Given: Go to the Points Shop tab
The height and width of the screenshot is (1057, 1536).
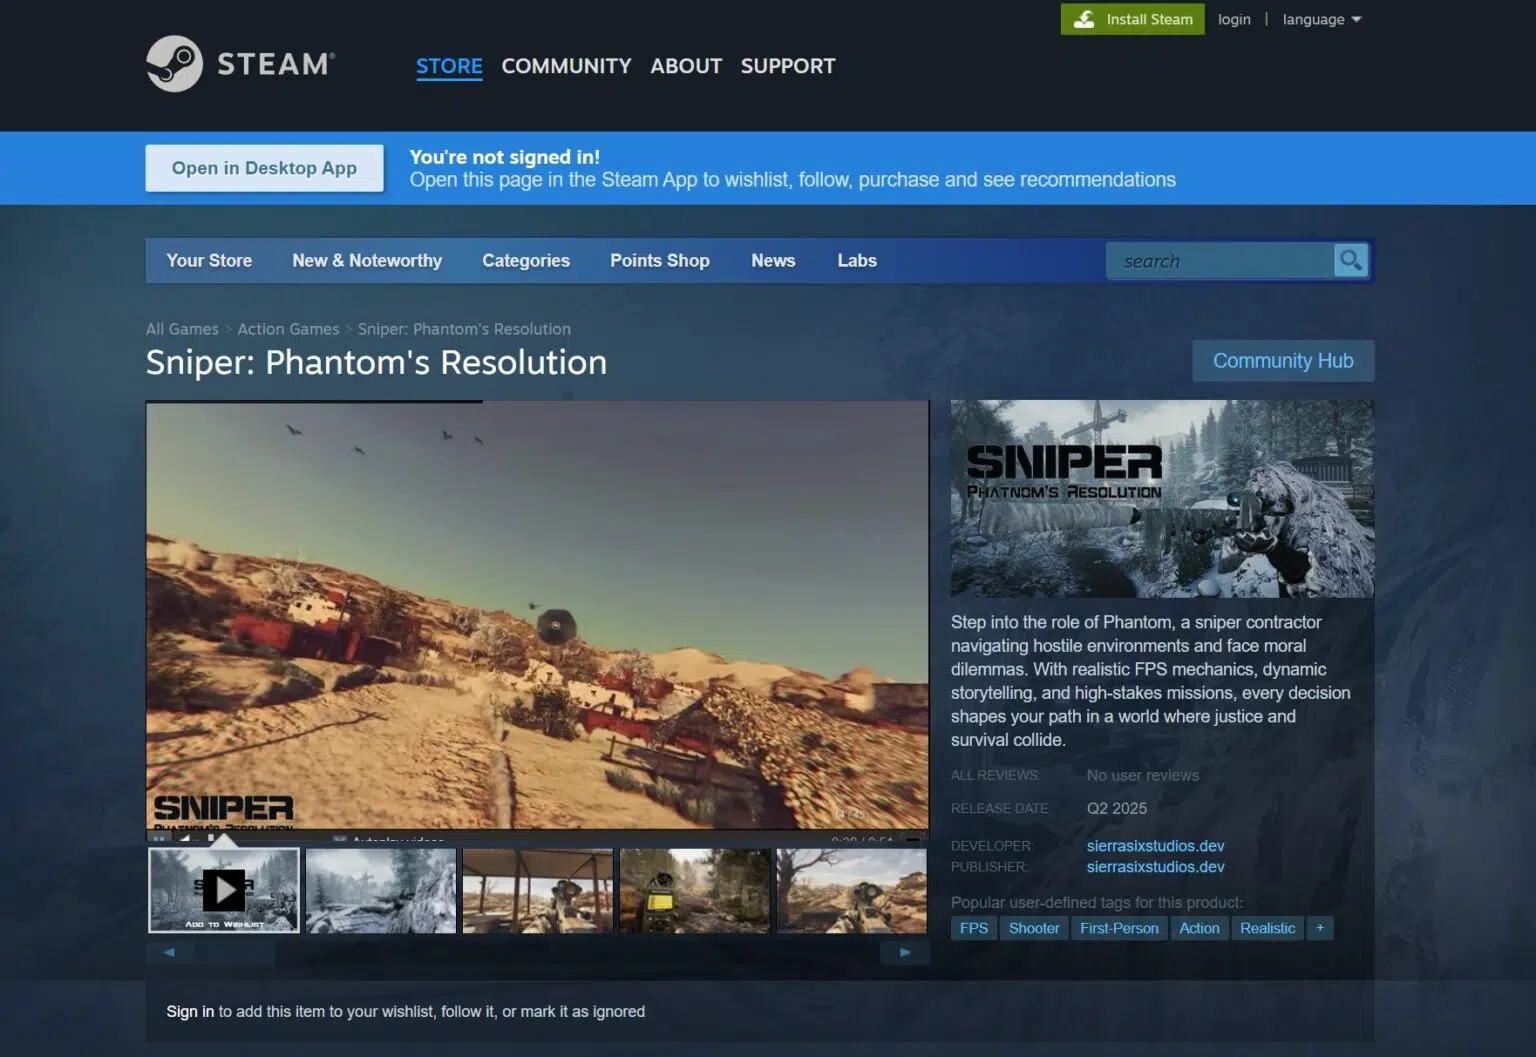Looking at the screenshot, I should [660, 260].
